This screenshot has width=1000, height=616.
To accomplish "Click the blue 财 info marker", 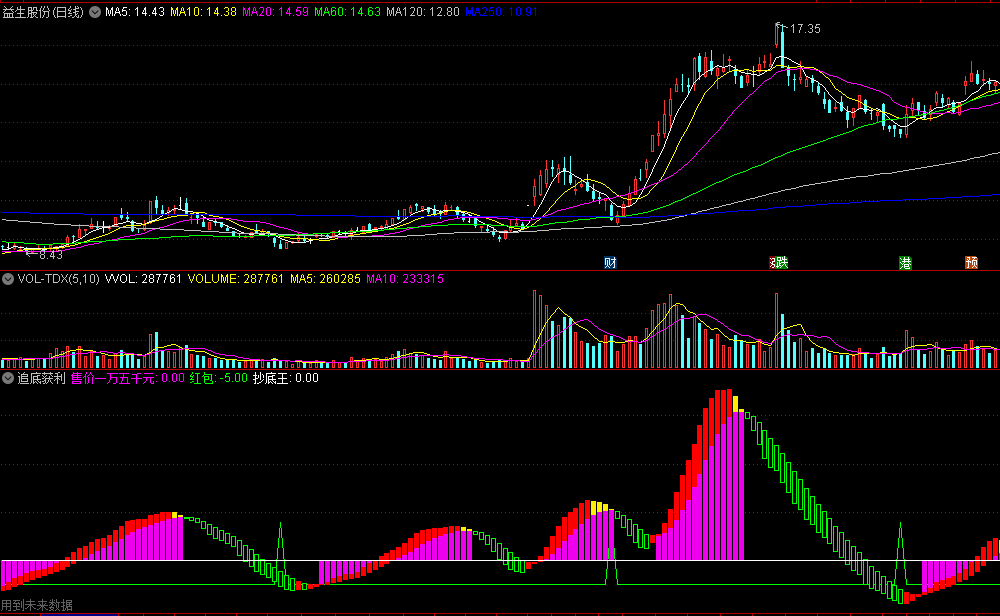I will point(610,263).
